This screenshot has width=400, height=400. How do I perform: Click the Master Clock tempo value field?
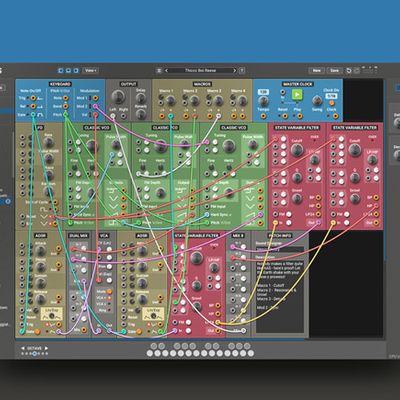[263, 92]
